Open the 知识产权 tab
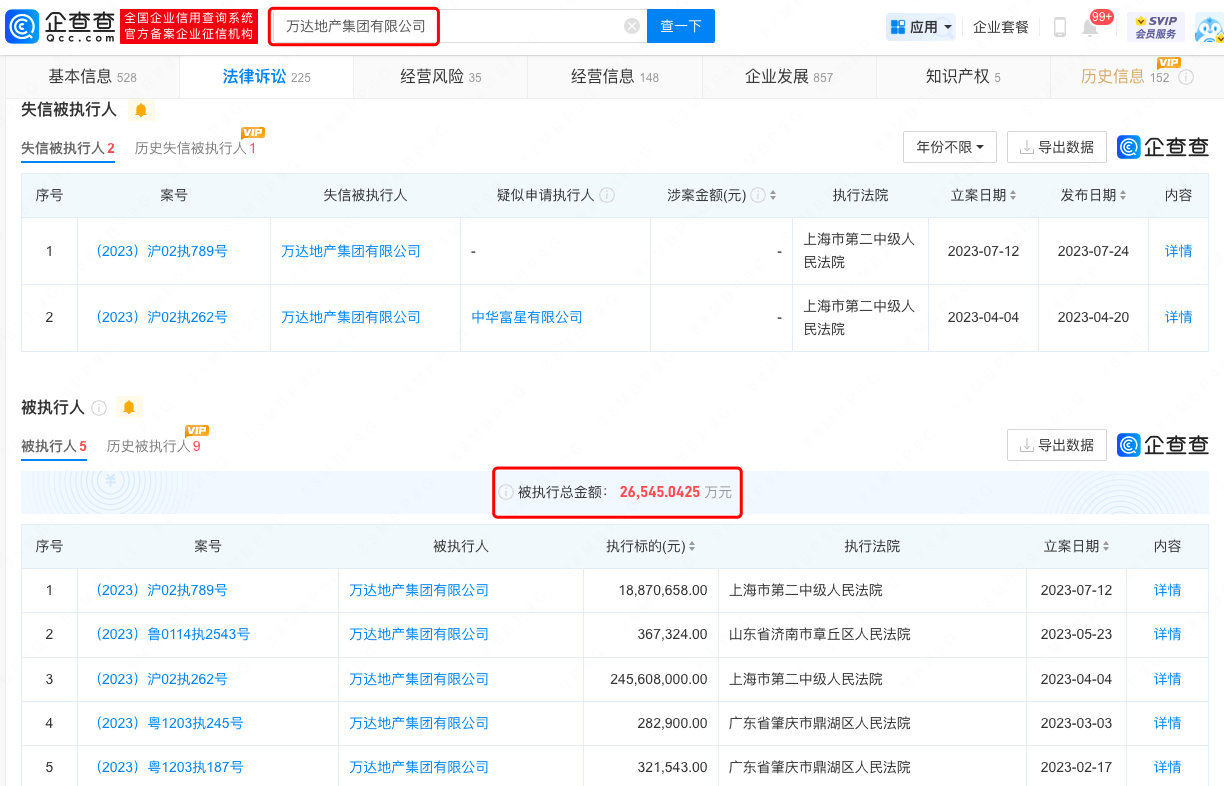This screenshot has height=786, width=1224. click(963, 77)
